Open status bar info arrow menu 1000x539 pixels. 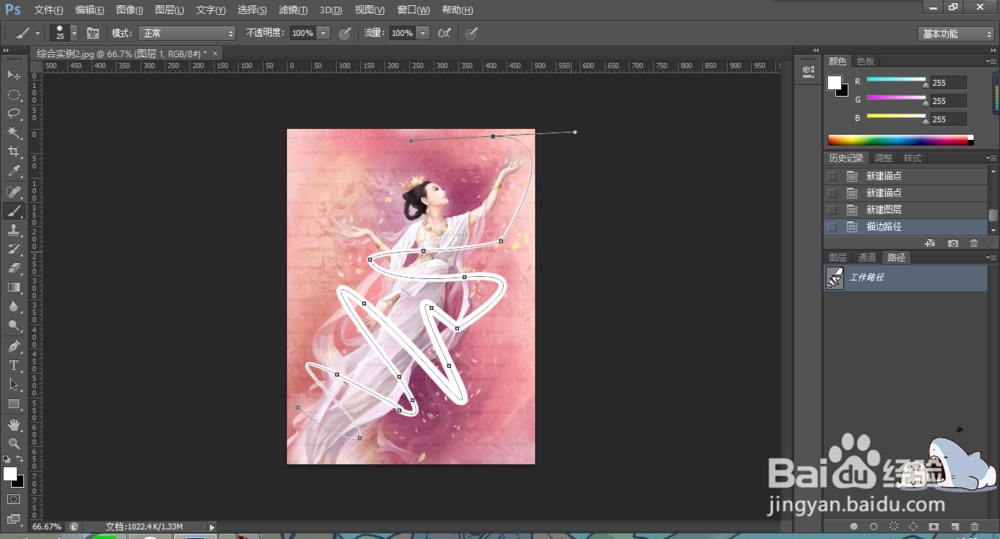[x=212, y=527]
